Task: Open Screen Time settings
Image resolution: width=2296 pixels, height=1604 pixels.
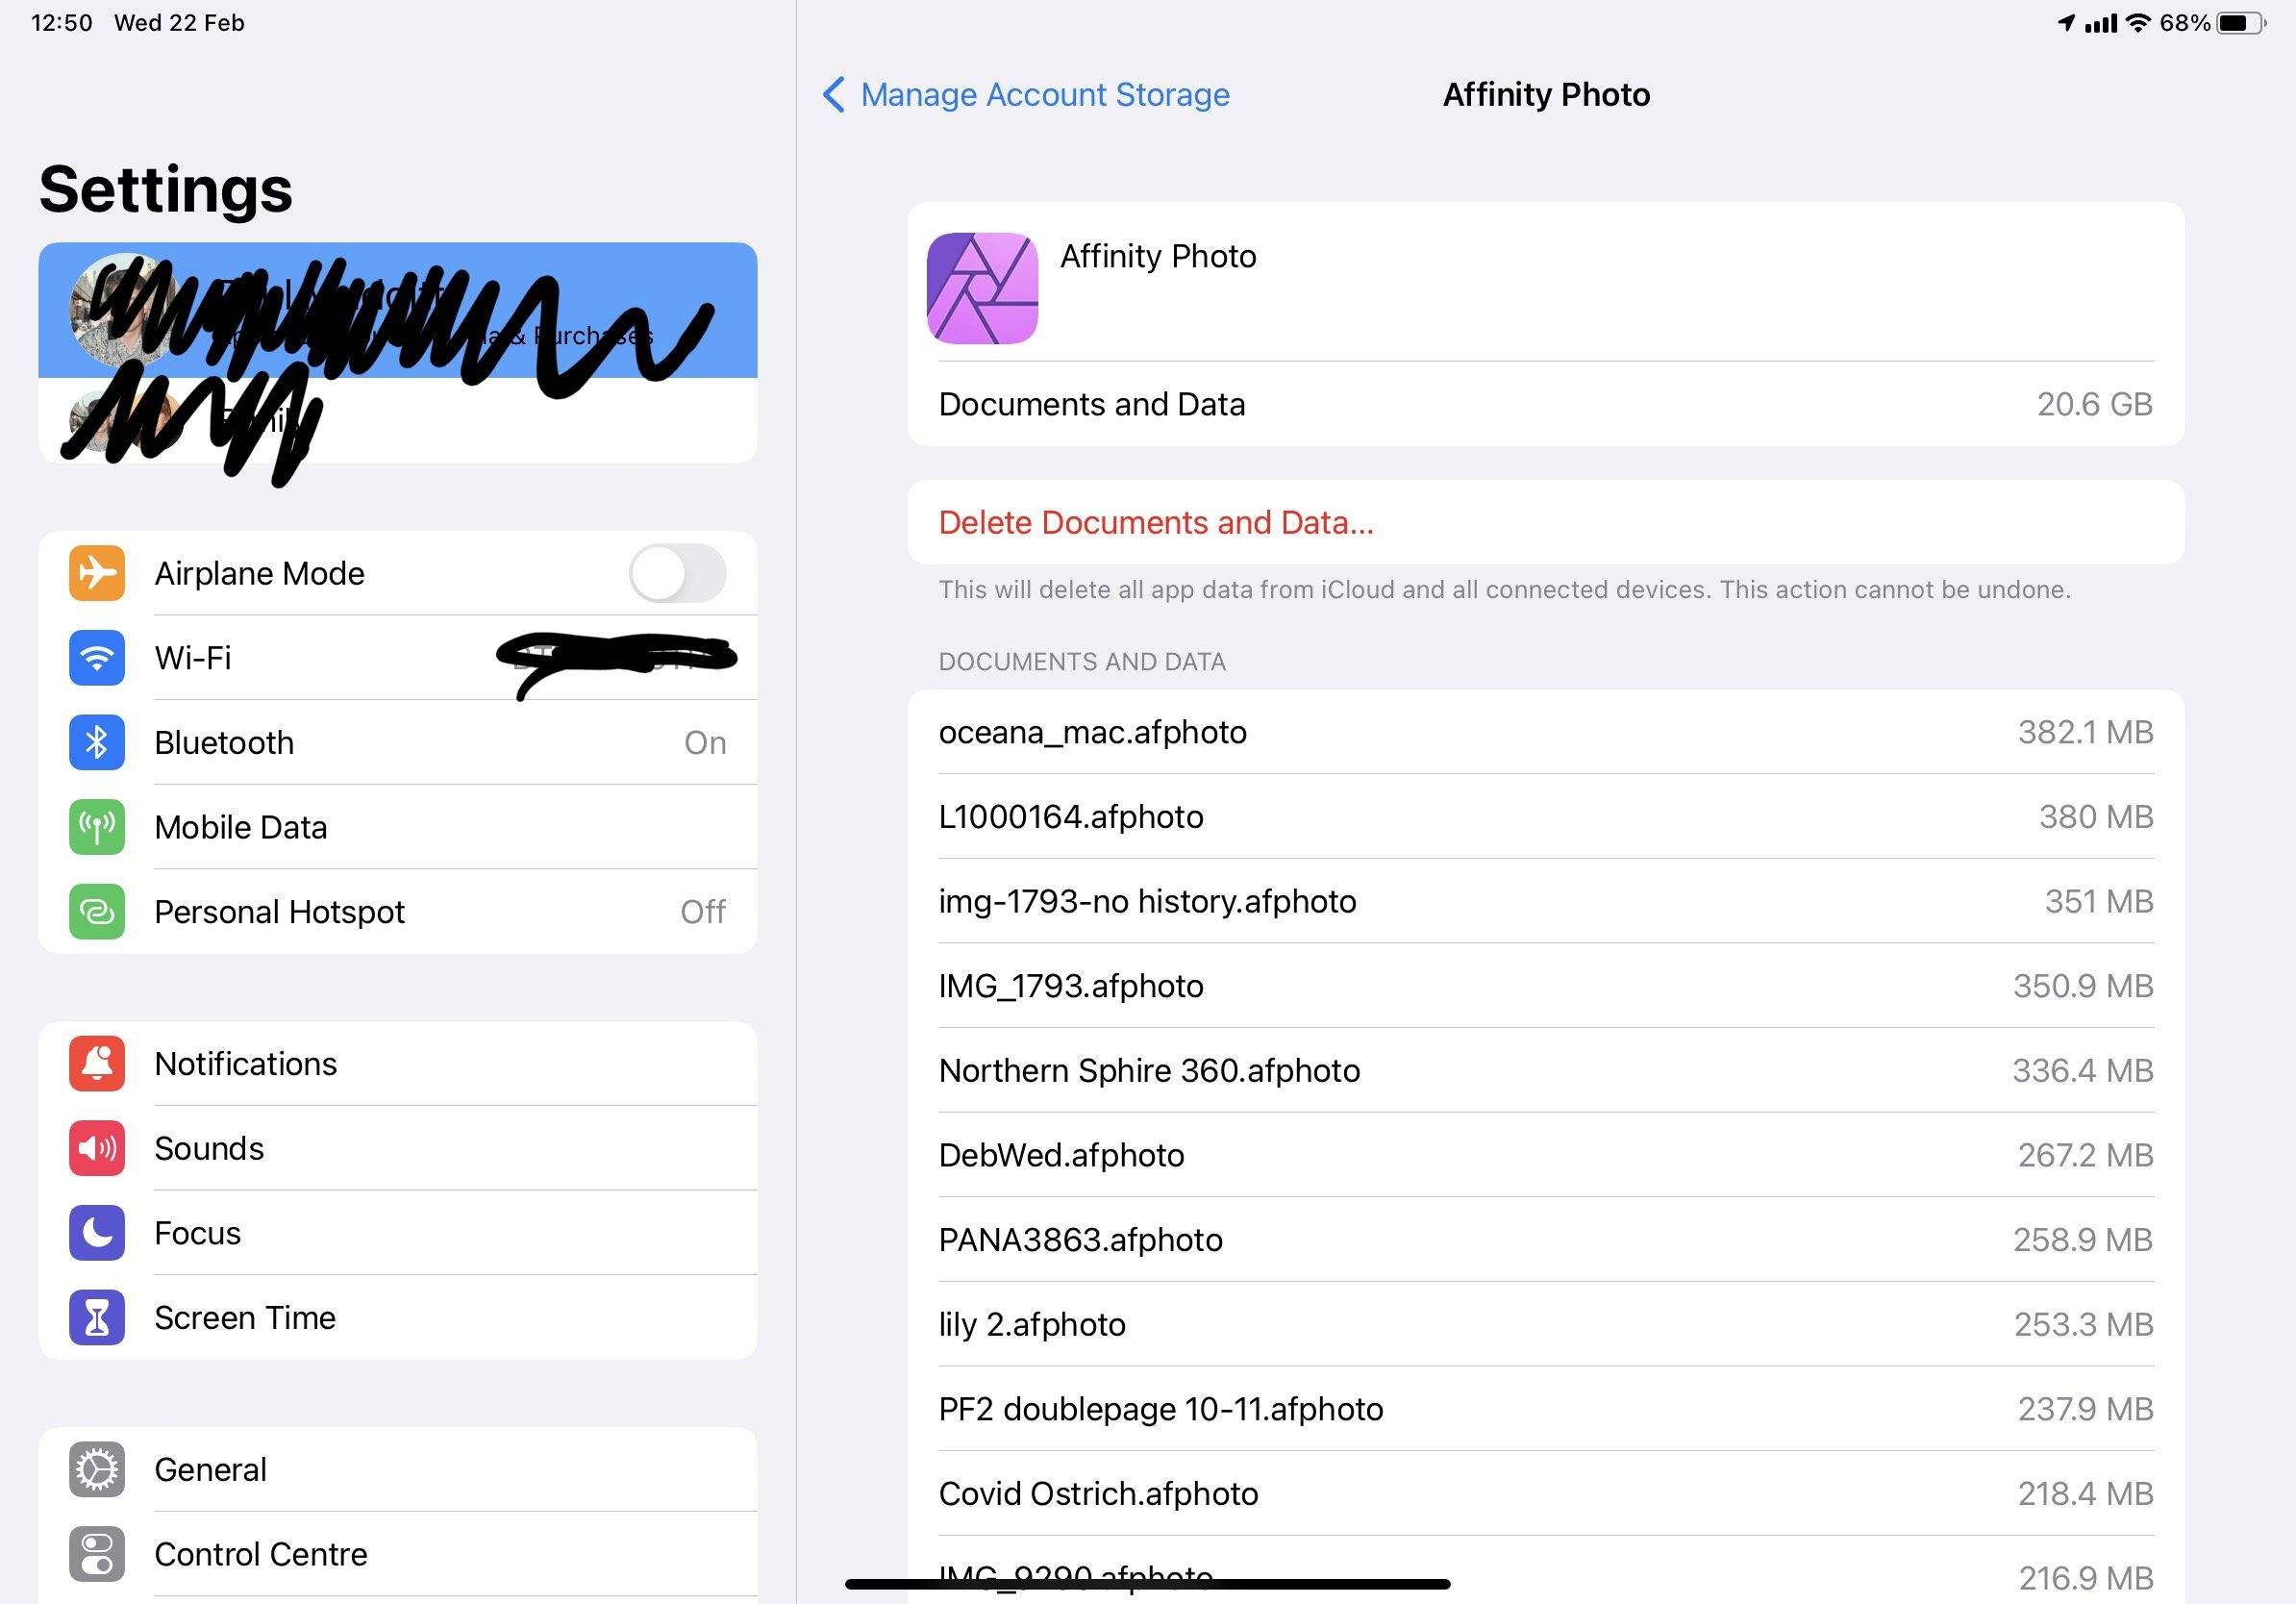Action: (x=398, y=1317)
